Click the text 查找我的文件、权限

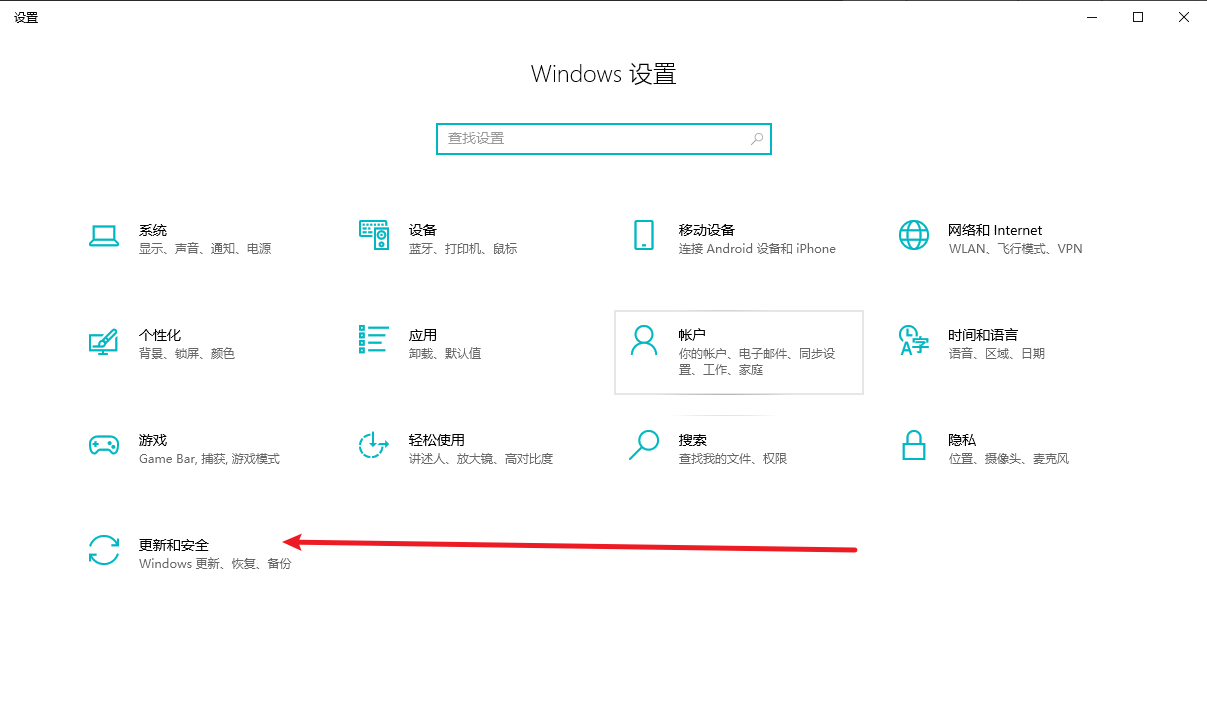[x=733, y=459]
